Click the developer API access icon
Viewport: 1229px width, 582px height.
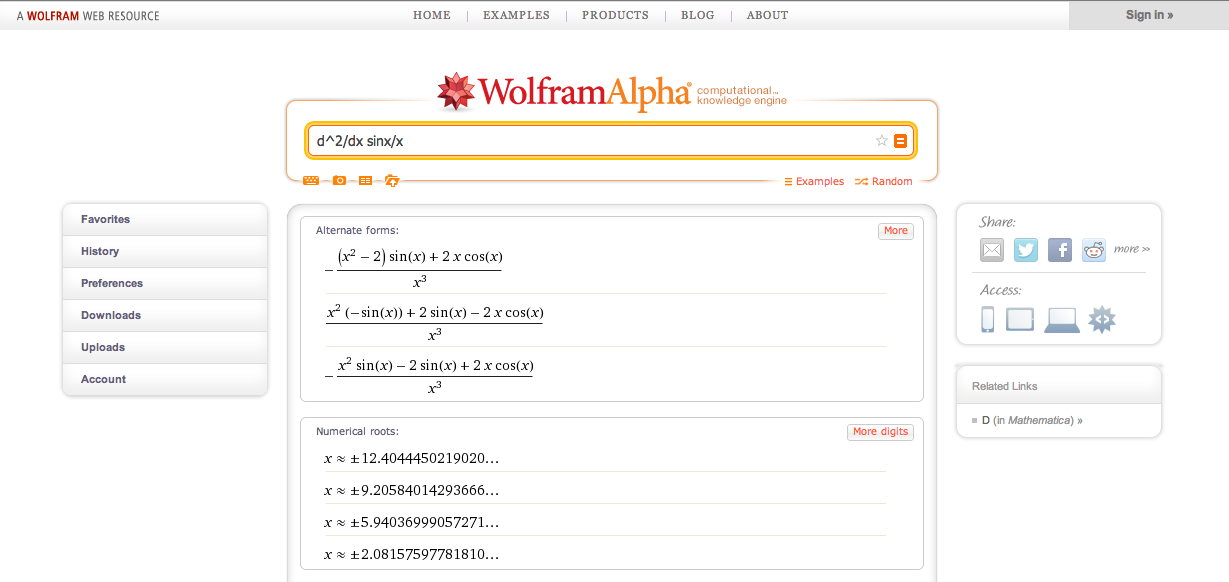[x=1101, y=319]
